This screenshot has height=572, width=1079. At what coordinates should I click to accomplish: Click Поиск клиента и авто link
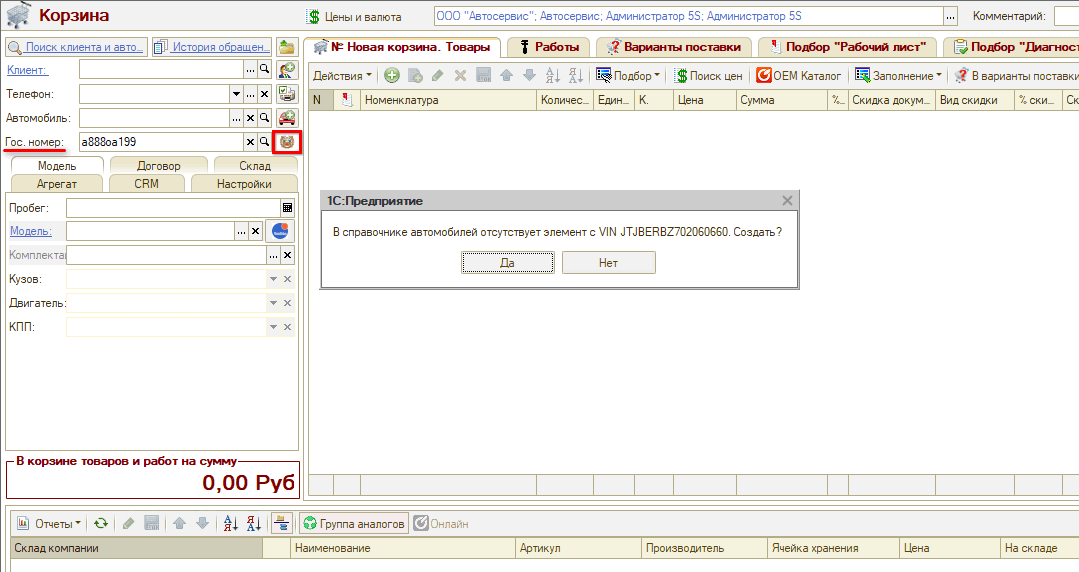pyautogui.click(x=76, y=47)
